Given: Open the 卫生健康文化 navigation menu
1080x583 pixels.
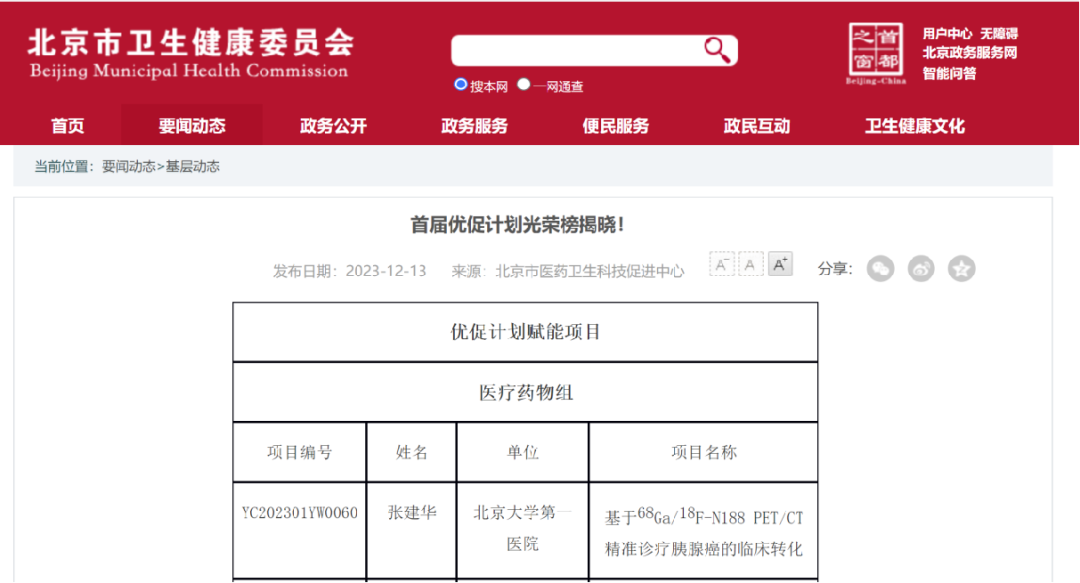Looking at the screenshot, I should (914, 126).
